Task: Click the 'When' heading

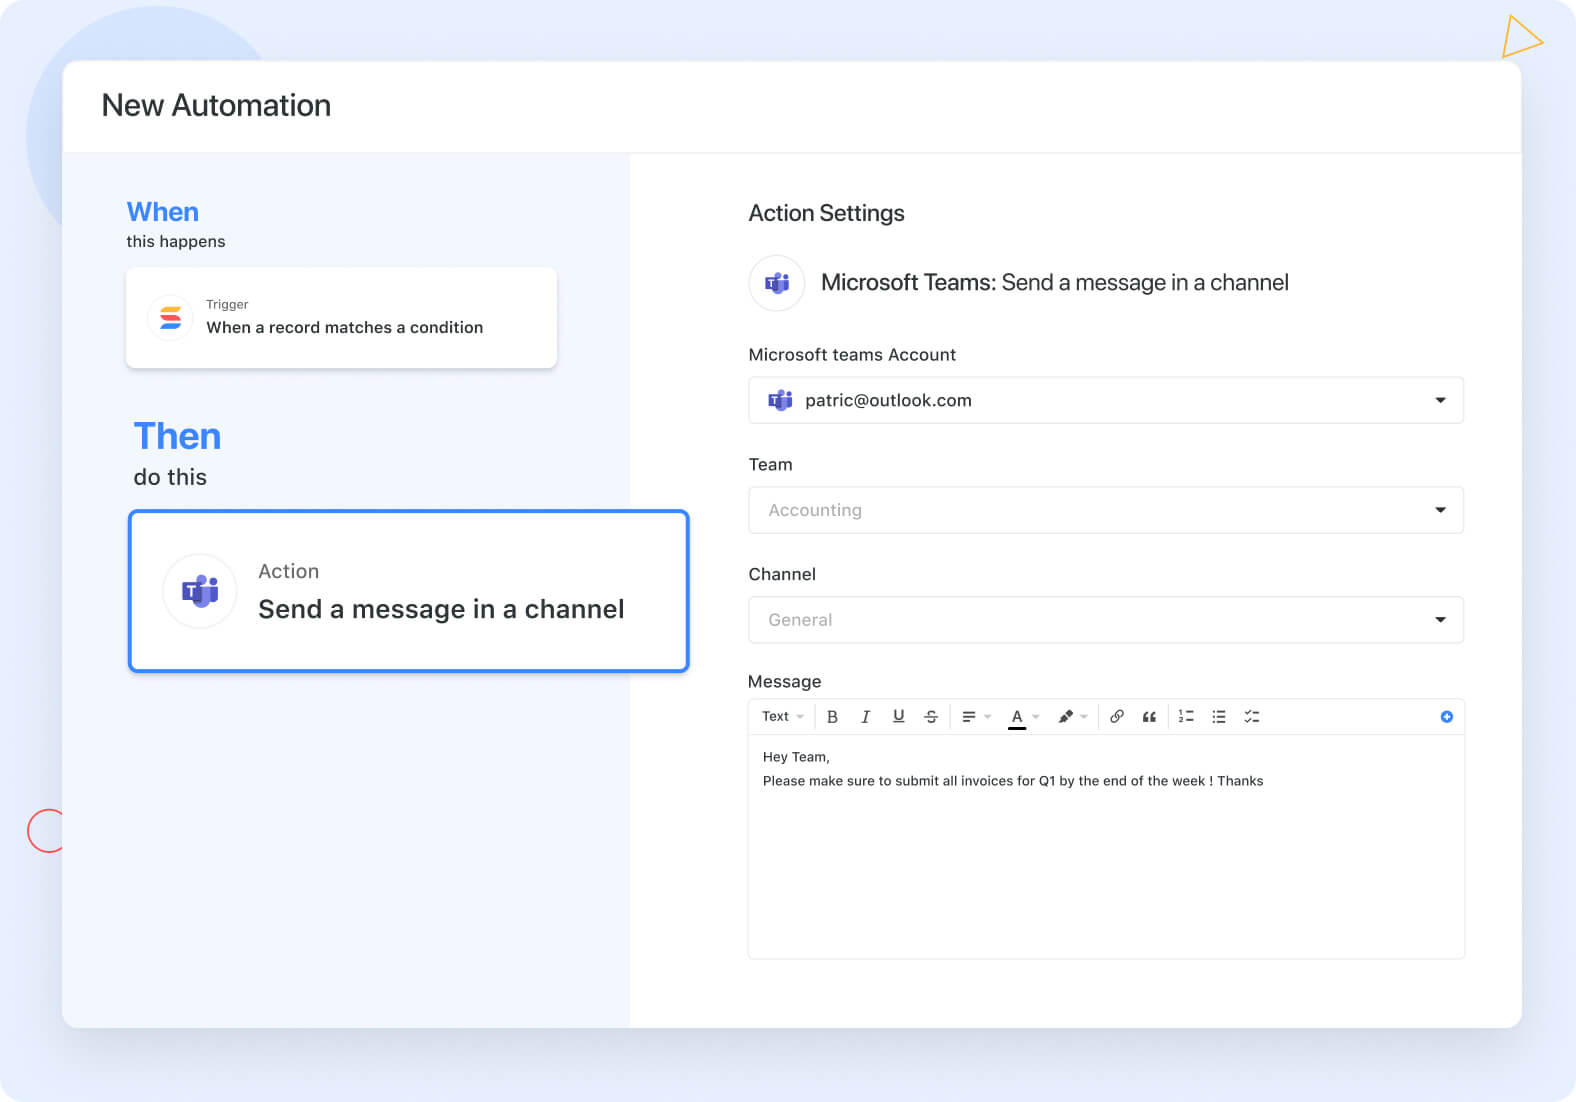Action: [162, 212]
